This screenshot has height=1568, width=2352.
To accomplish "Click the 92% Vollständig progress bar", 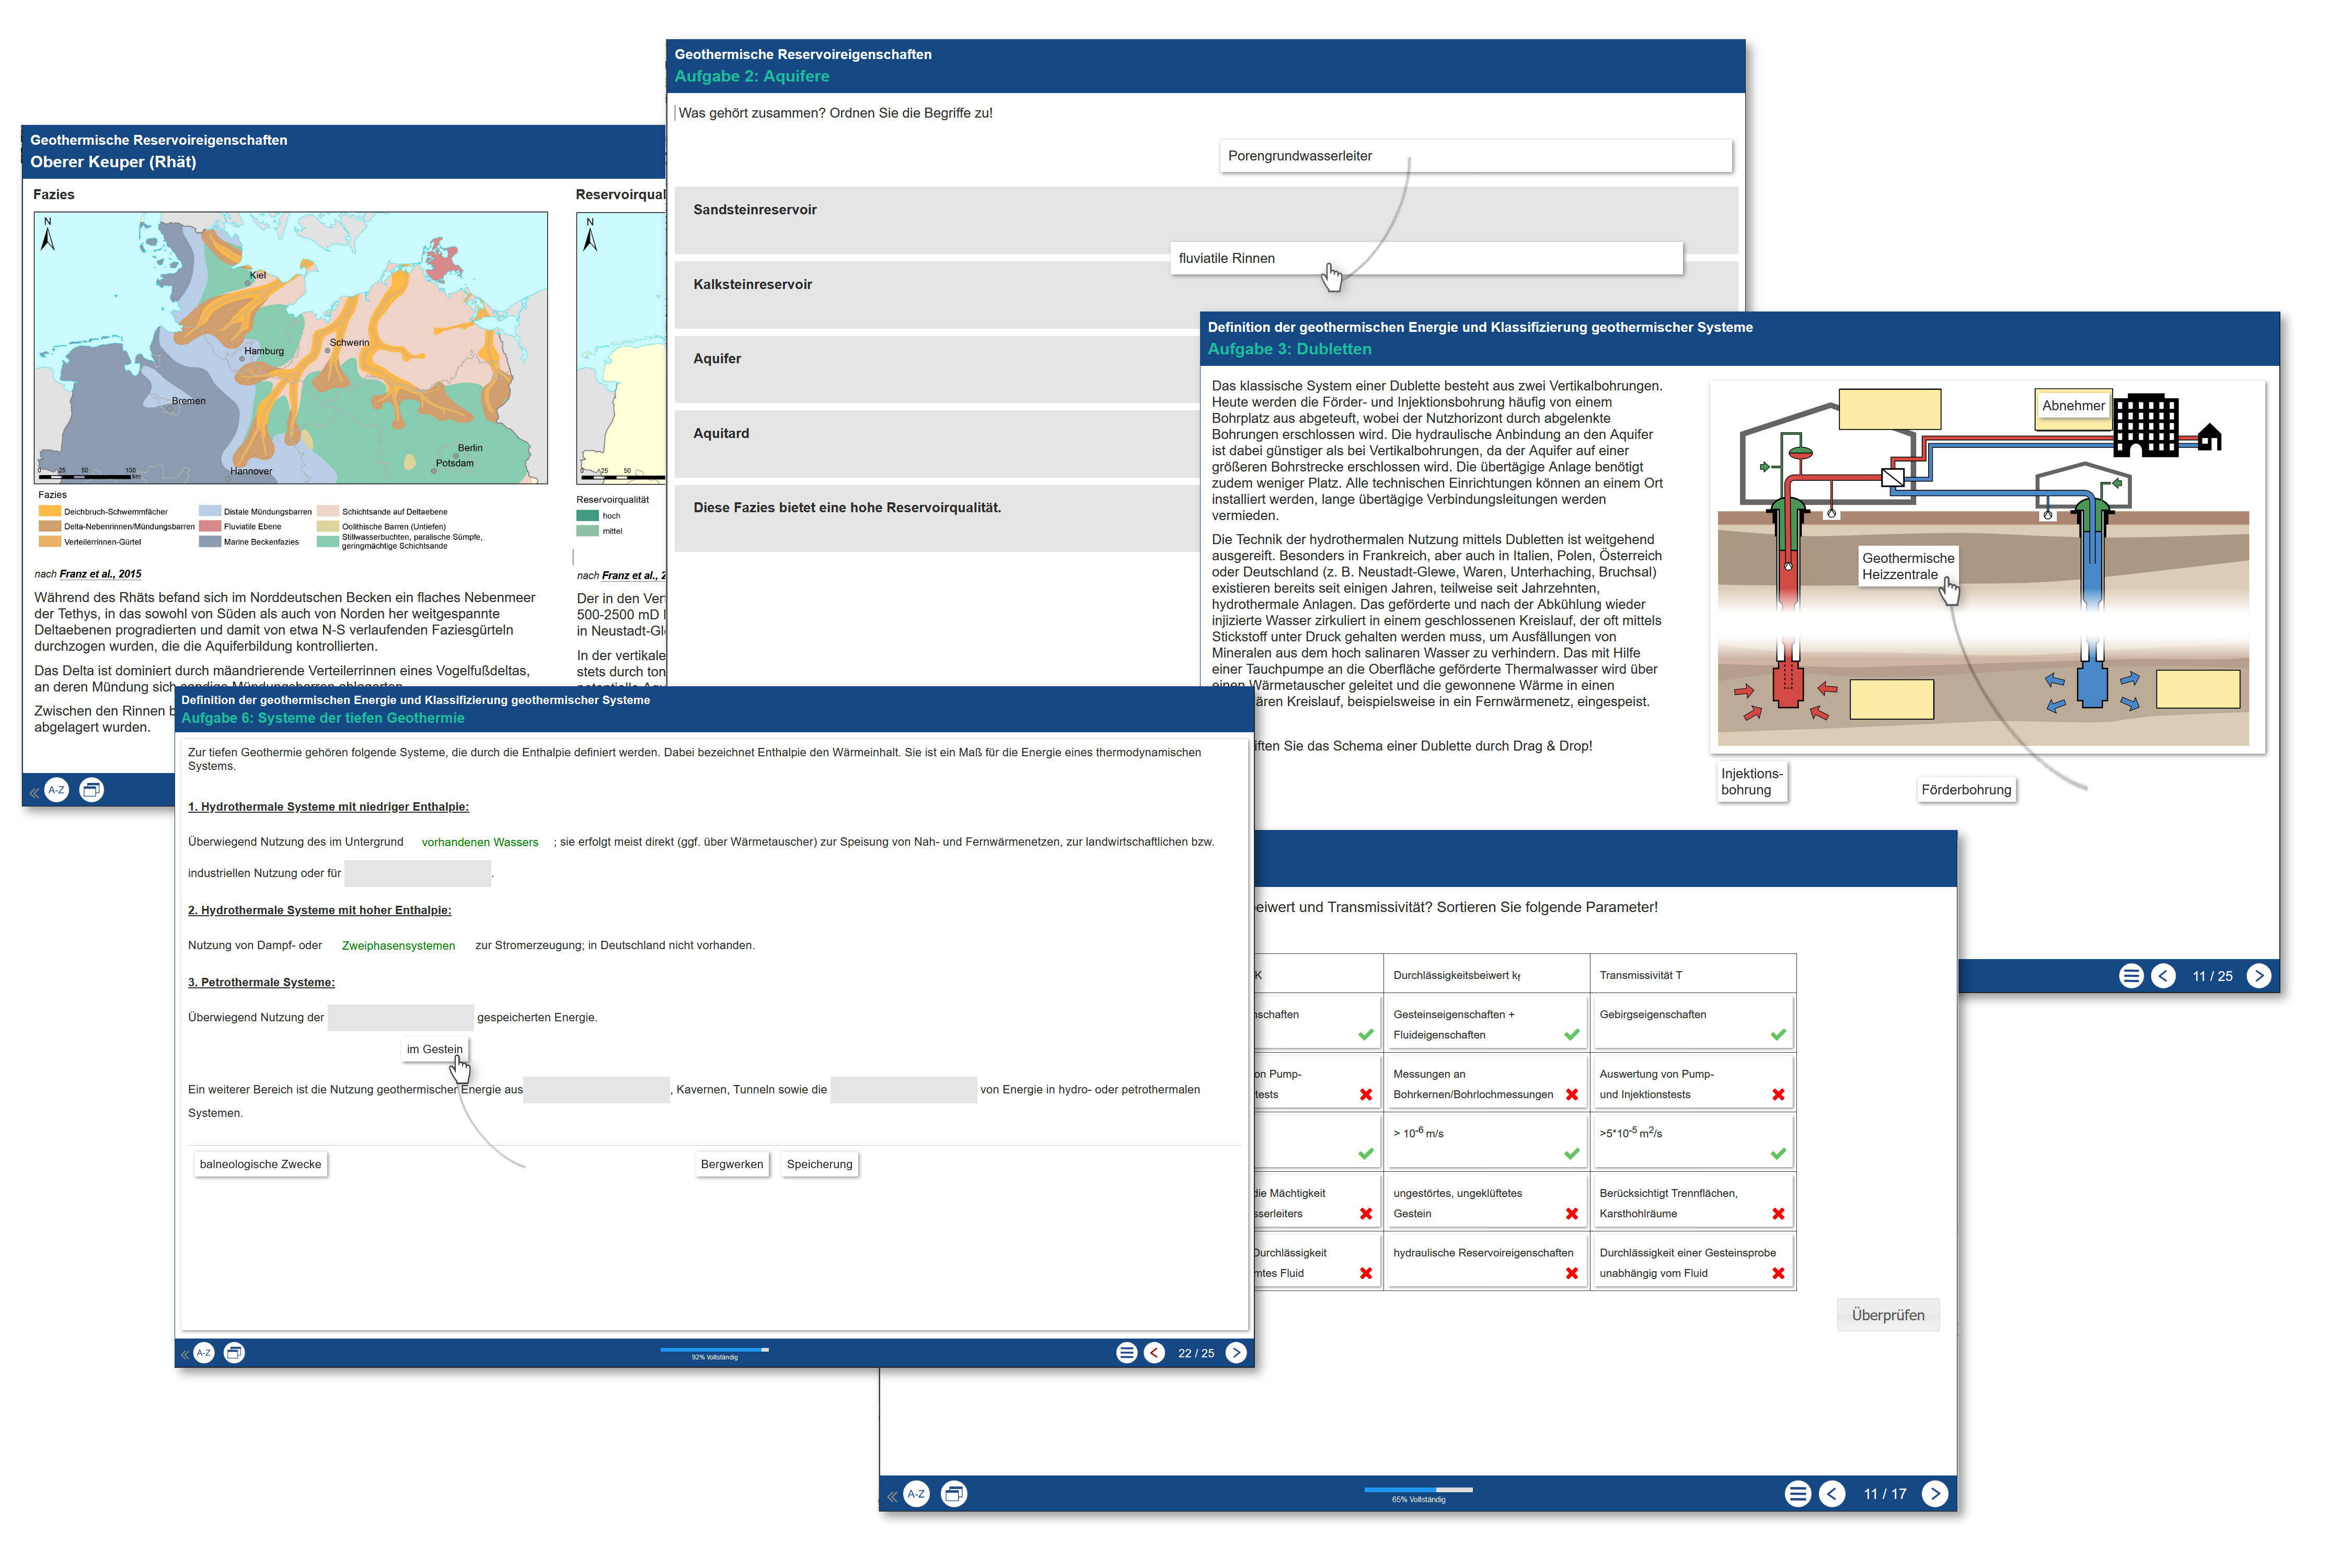I will click(x=714, y=1350).
